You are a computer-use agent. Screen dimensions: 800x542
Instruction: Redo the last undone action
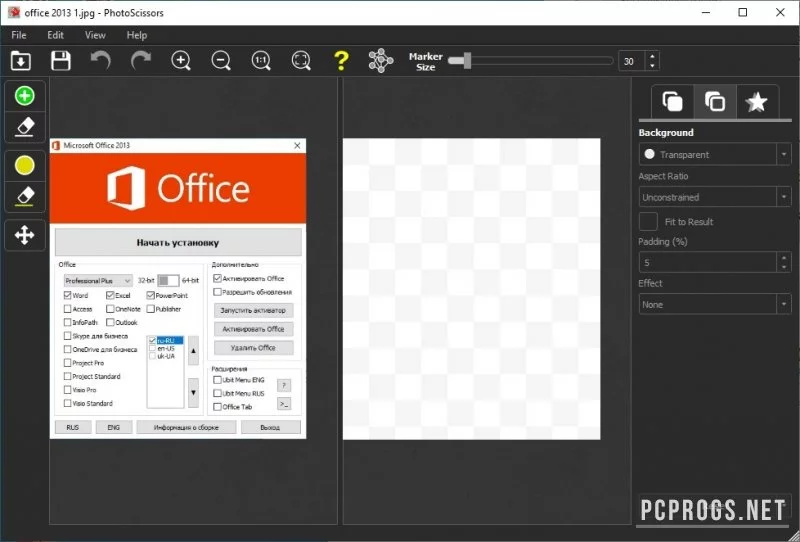pos(141,61)
